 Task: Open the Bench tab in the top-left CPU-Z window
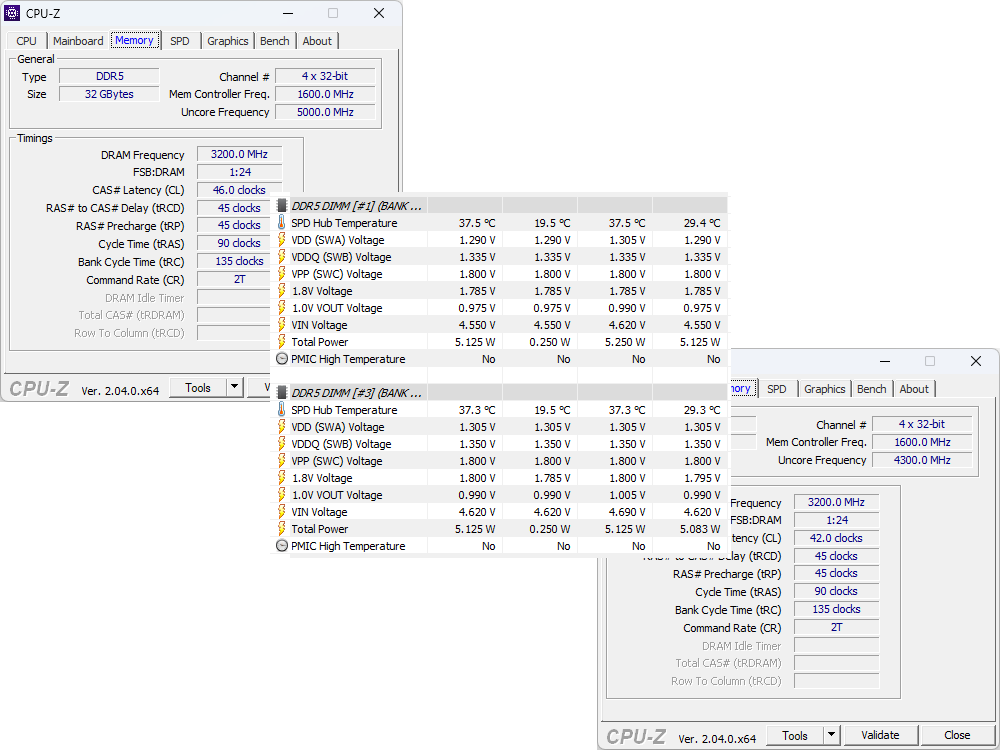pos(275,41)
